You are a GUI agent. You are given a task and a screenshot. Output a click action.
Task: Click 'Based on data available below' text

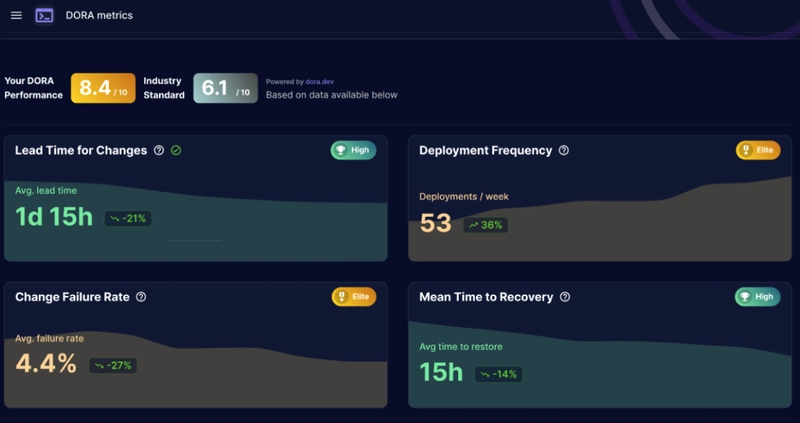tap(332, 95)
